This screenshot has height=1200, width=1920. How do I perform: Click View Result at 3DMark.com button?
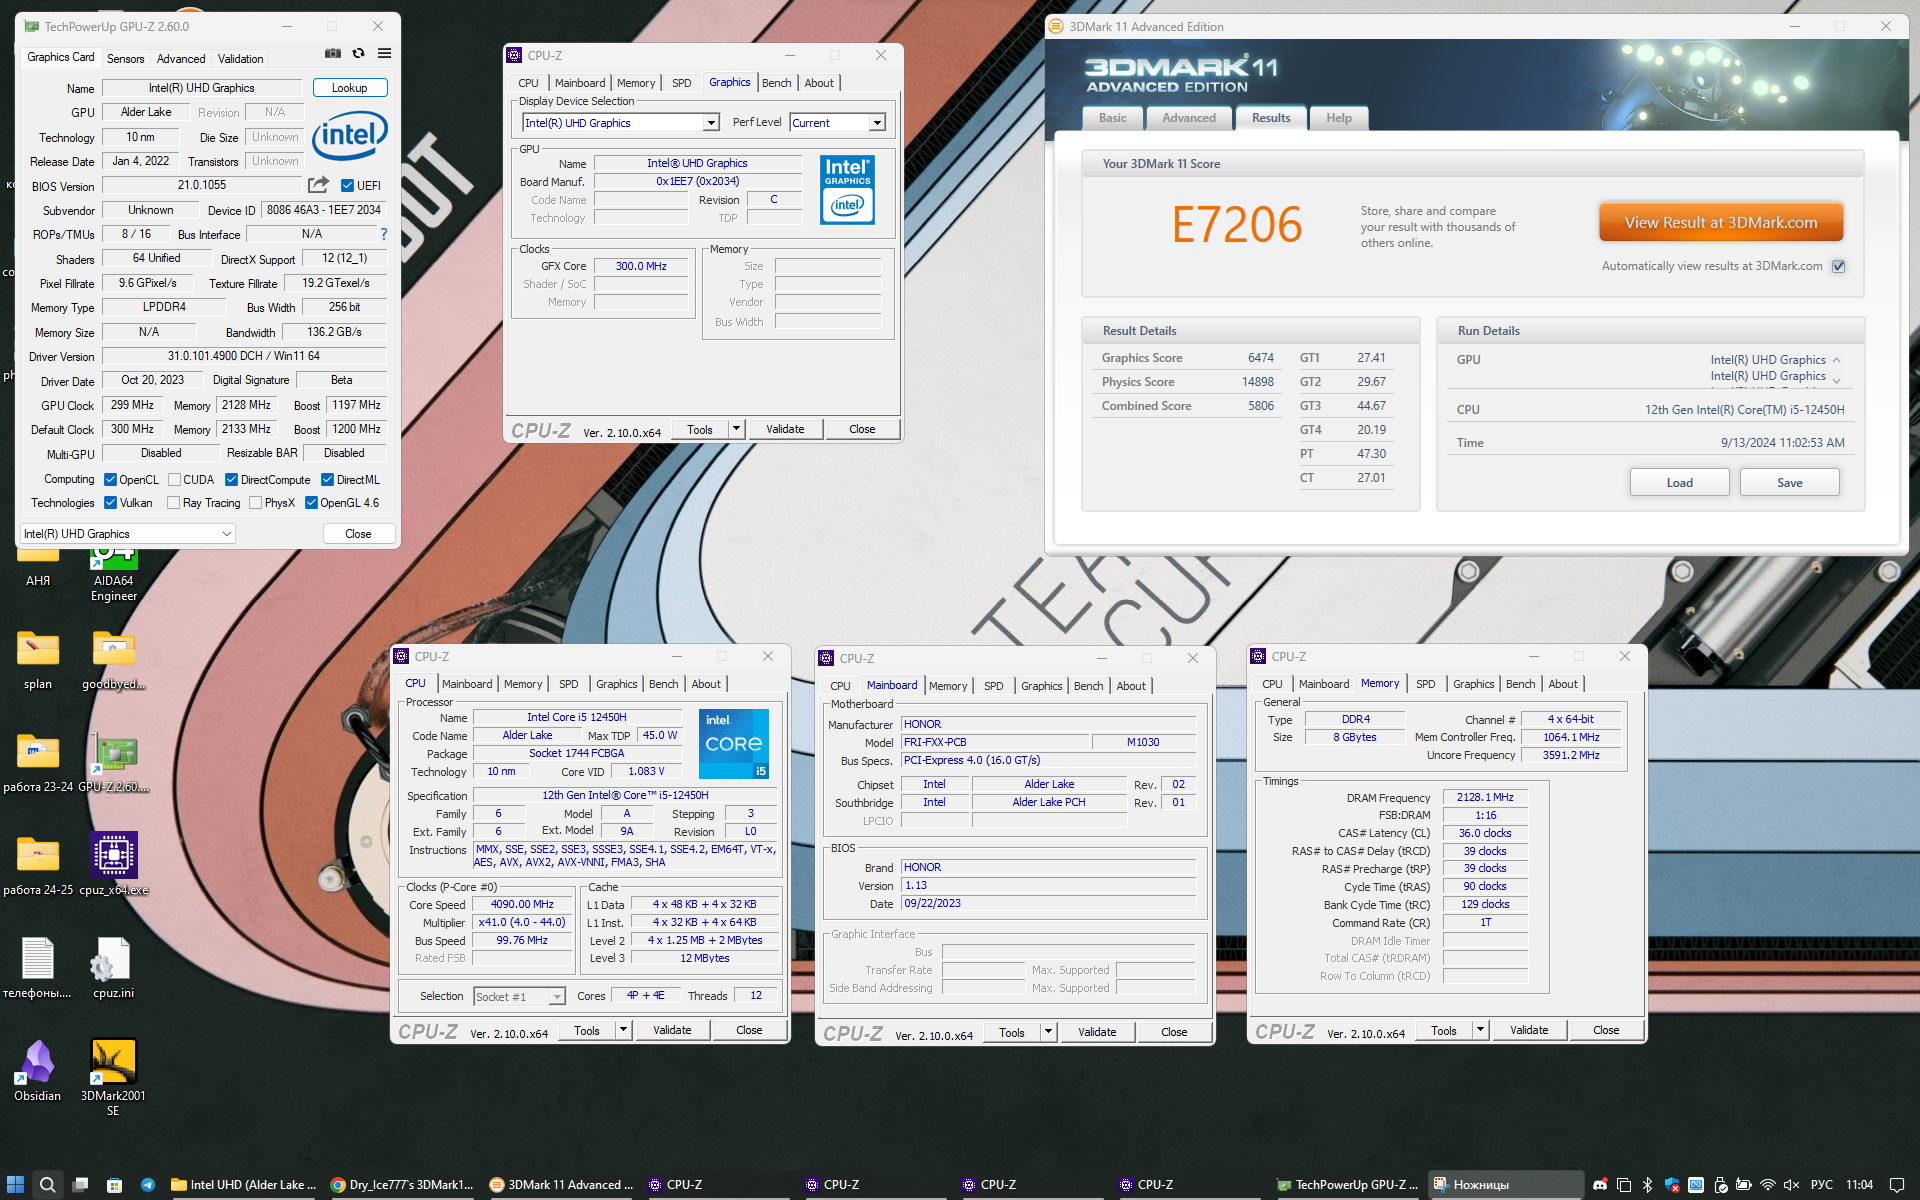(1721, 223)
